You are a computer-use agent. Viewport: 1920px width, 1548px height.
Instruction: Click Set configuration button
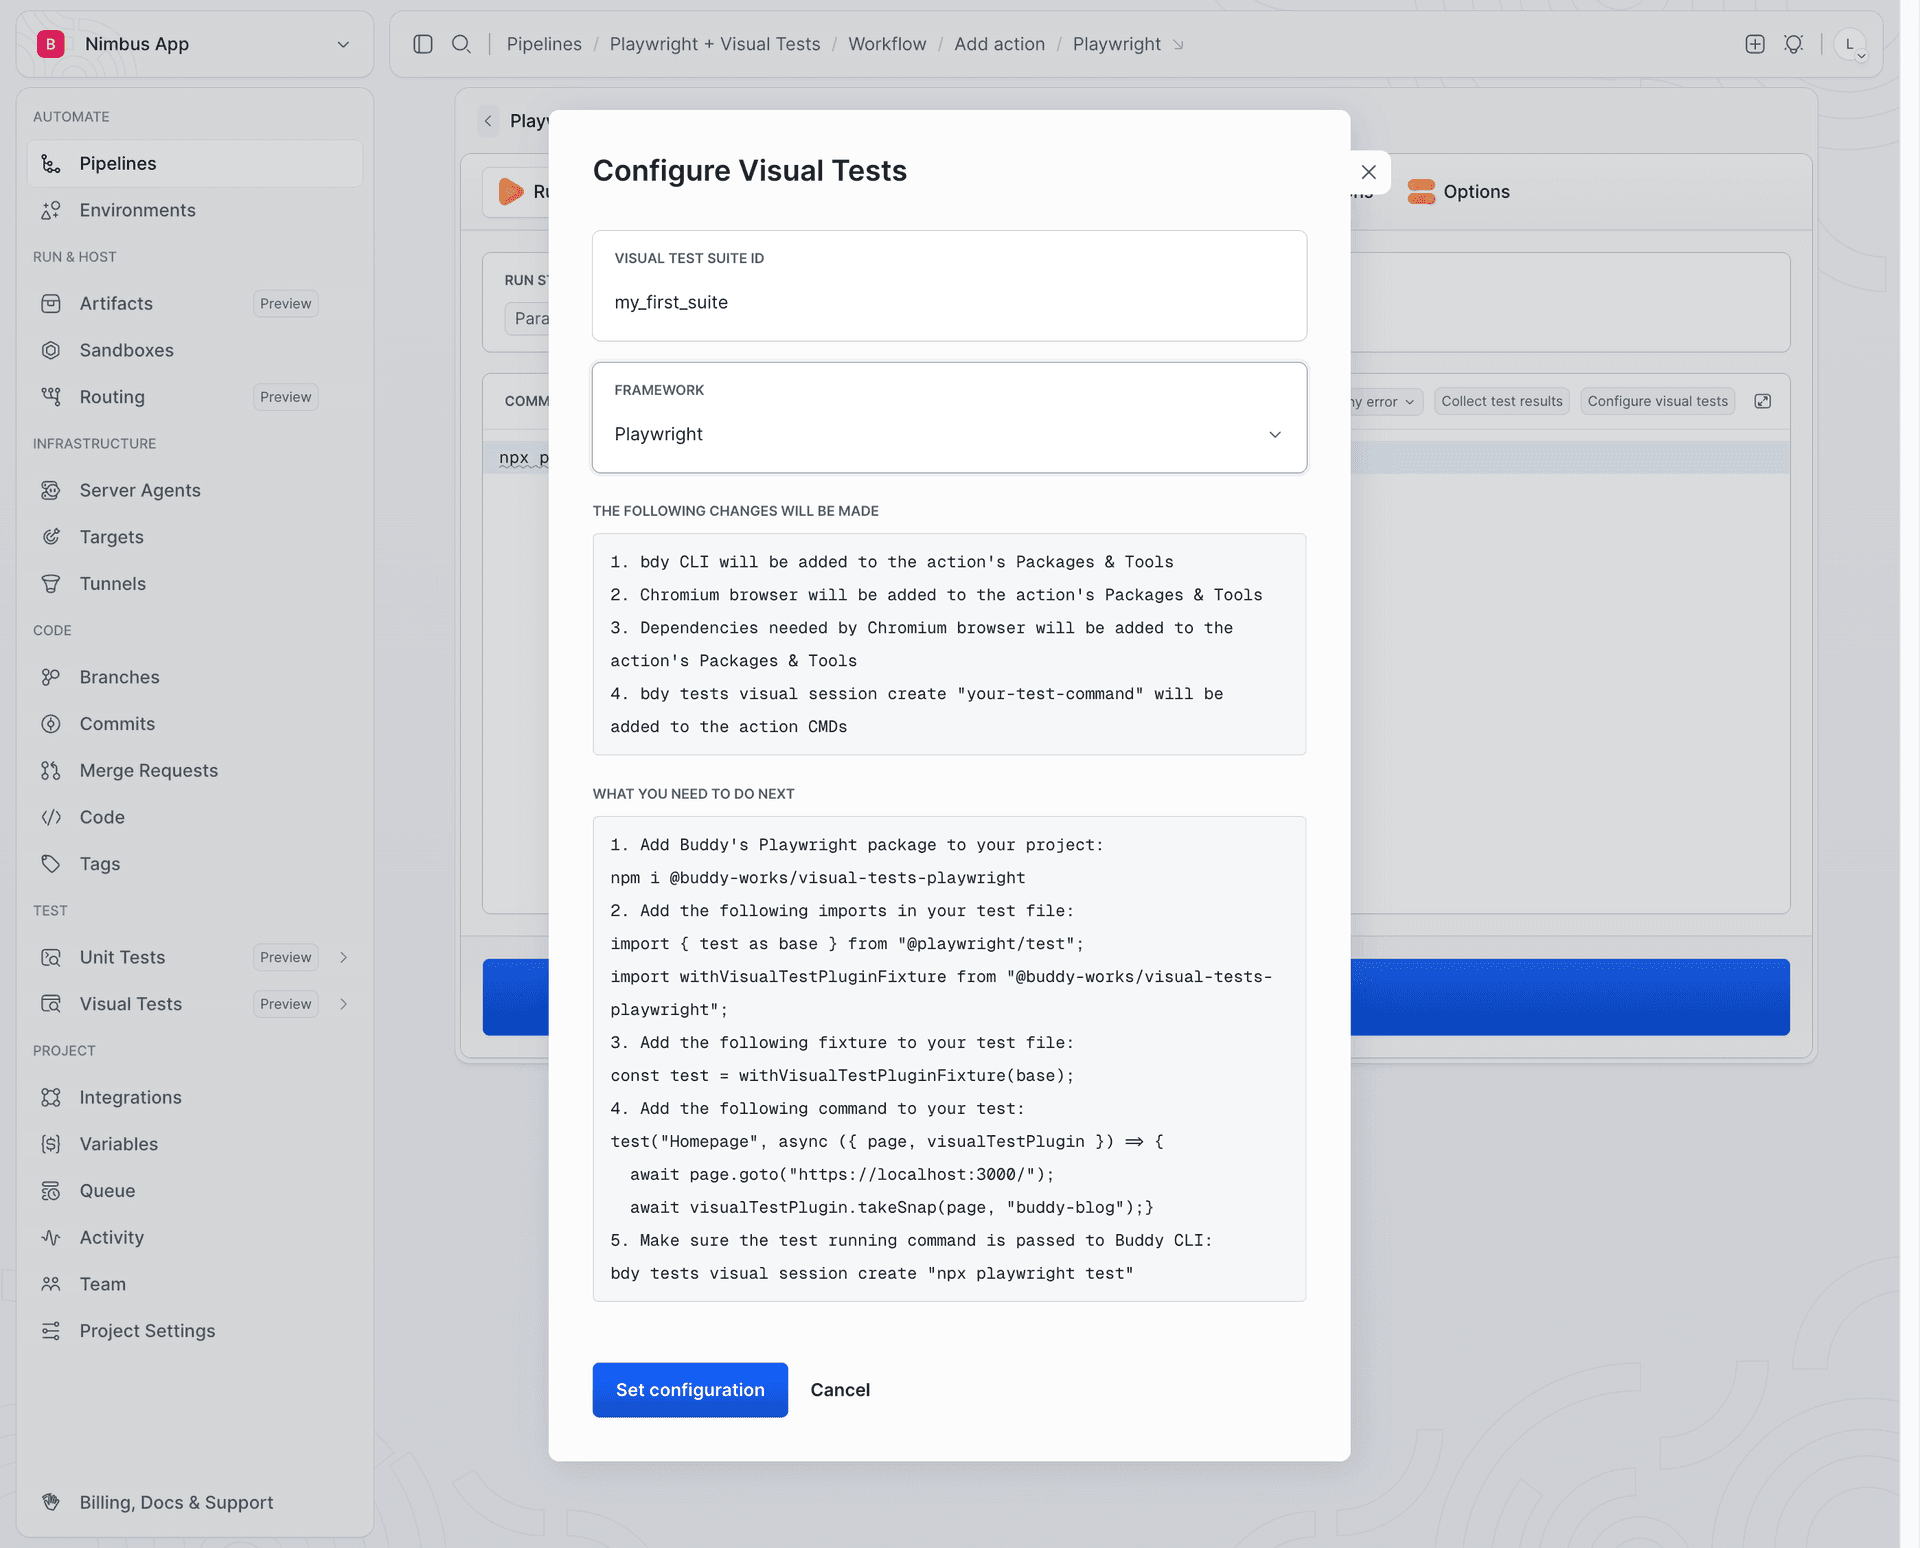[x=690, y=1390]
